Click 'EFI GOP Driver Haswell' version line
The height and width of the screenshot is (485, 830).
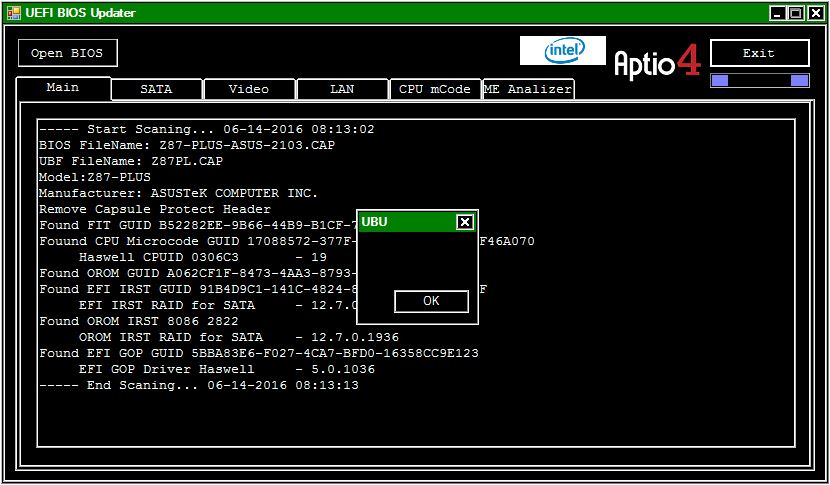pyautogui.click(x=227, y=369)
